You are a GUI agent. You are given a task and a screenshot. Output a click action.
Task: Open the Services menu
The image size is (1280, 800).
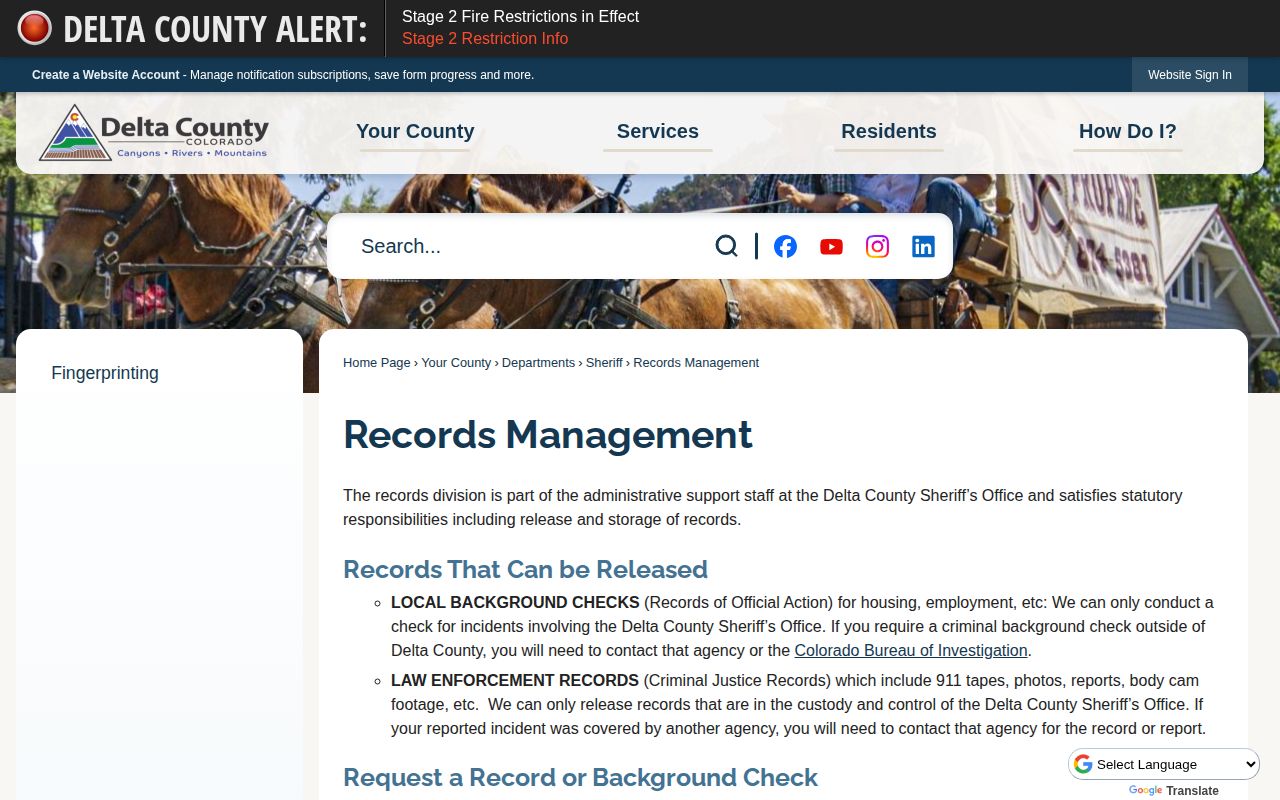(658, 131)
